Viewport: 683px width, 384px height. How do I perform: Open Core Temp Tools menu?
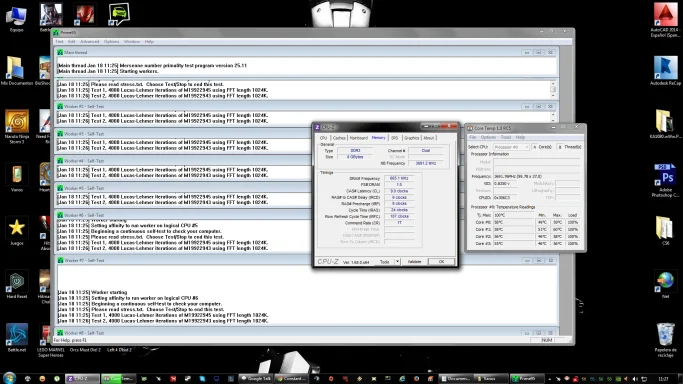[x=506, y=137]
